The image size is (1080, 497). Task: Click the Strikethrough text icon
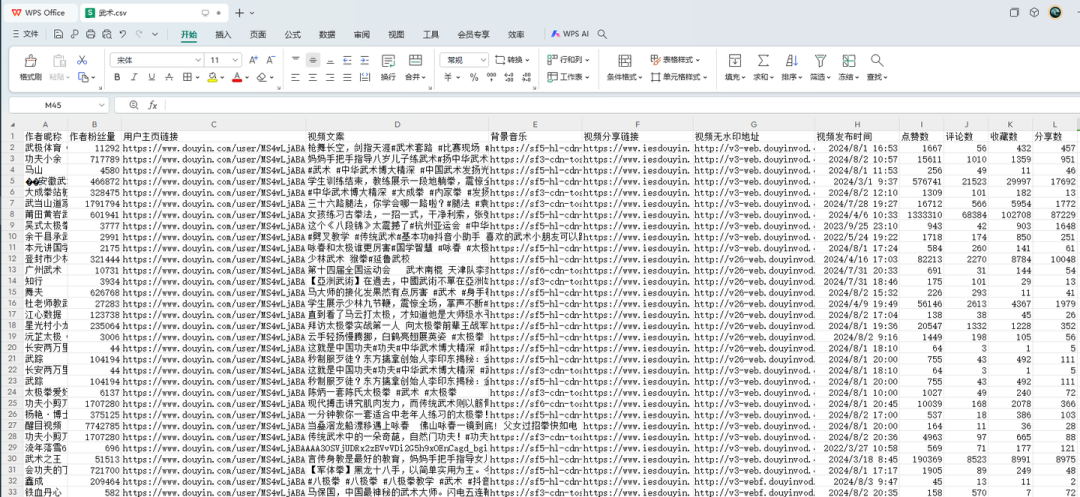[169, 77]
